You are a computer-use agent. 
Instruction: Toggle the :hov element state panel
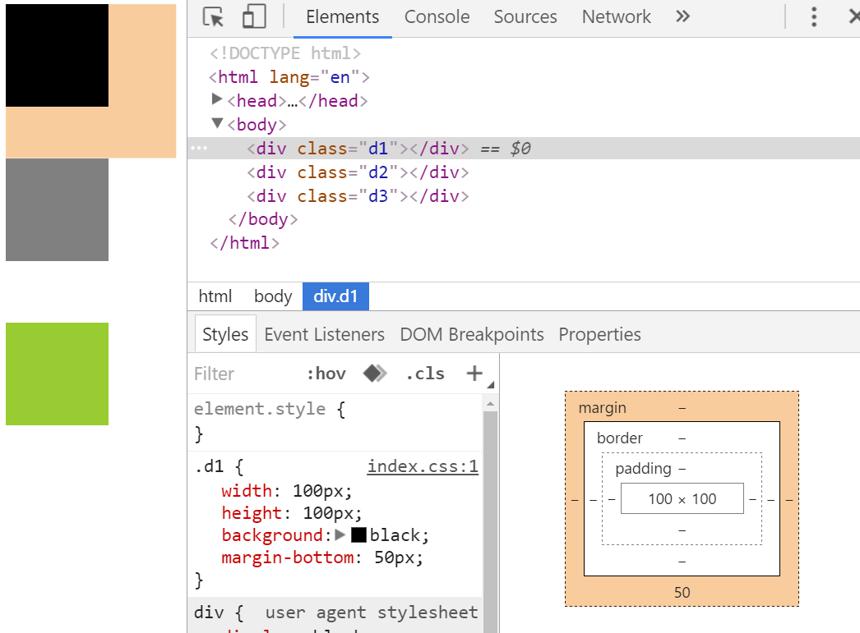tap(326, 374)
